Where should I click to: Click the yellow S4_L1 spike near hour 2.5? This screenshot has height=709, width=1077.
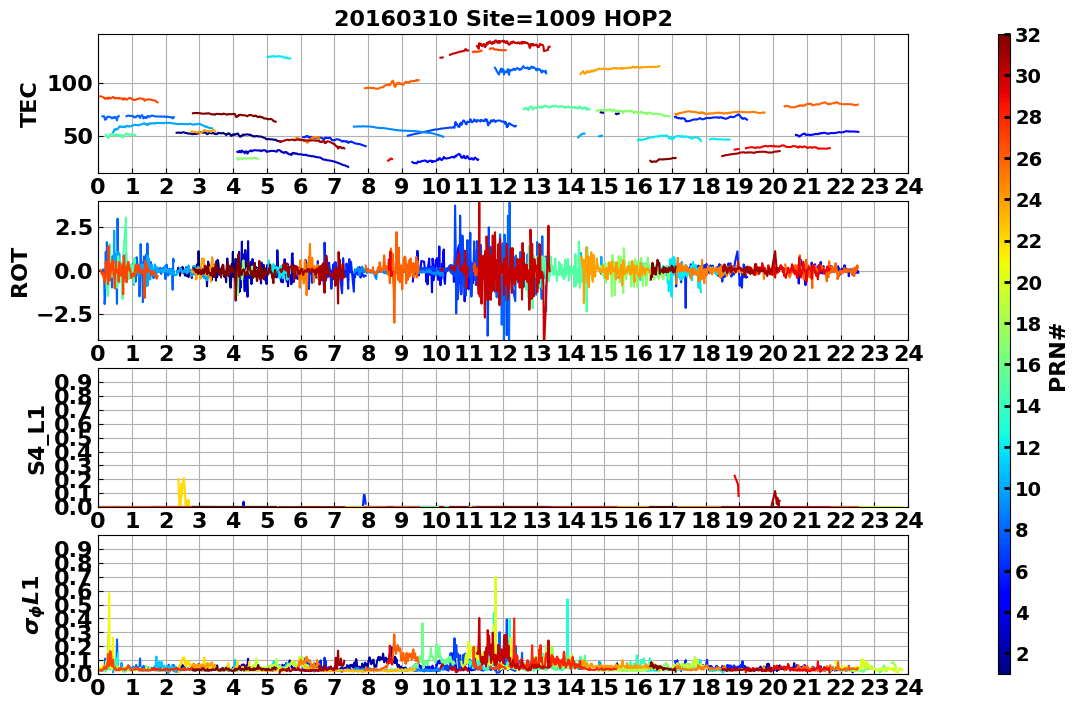pos(183,492)
